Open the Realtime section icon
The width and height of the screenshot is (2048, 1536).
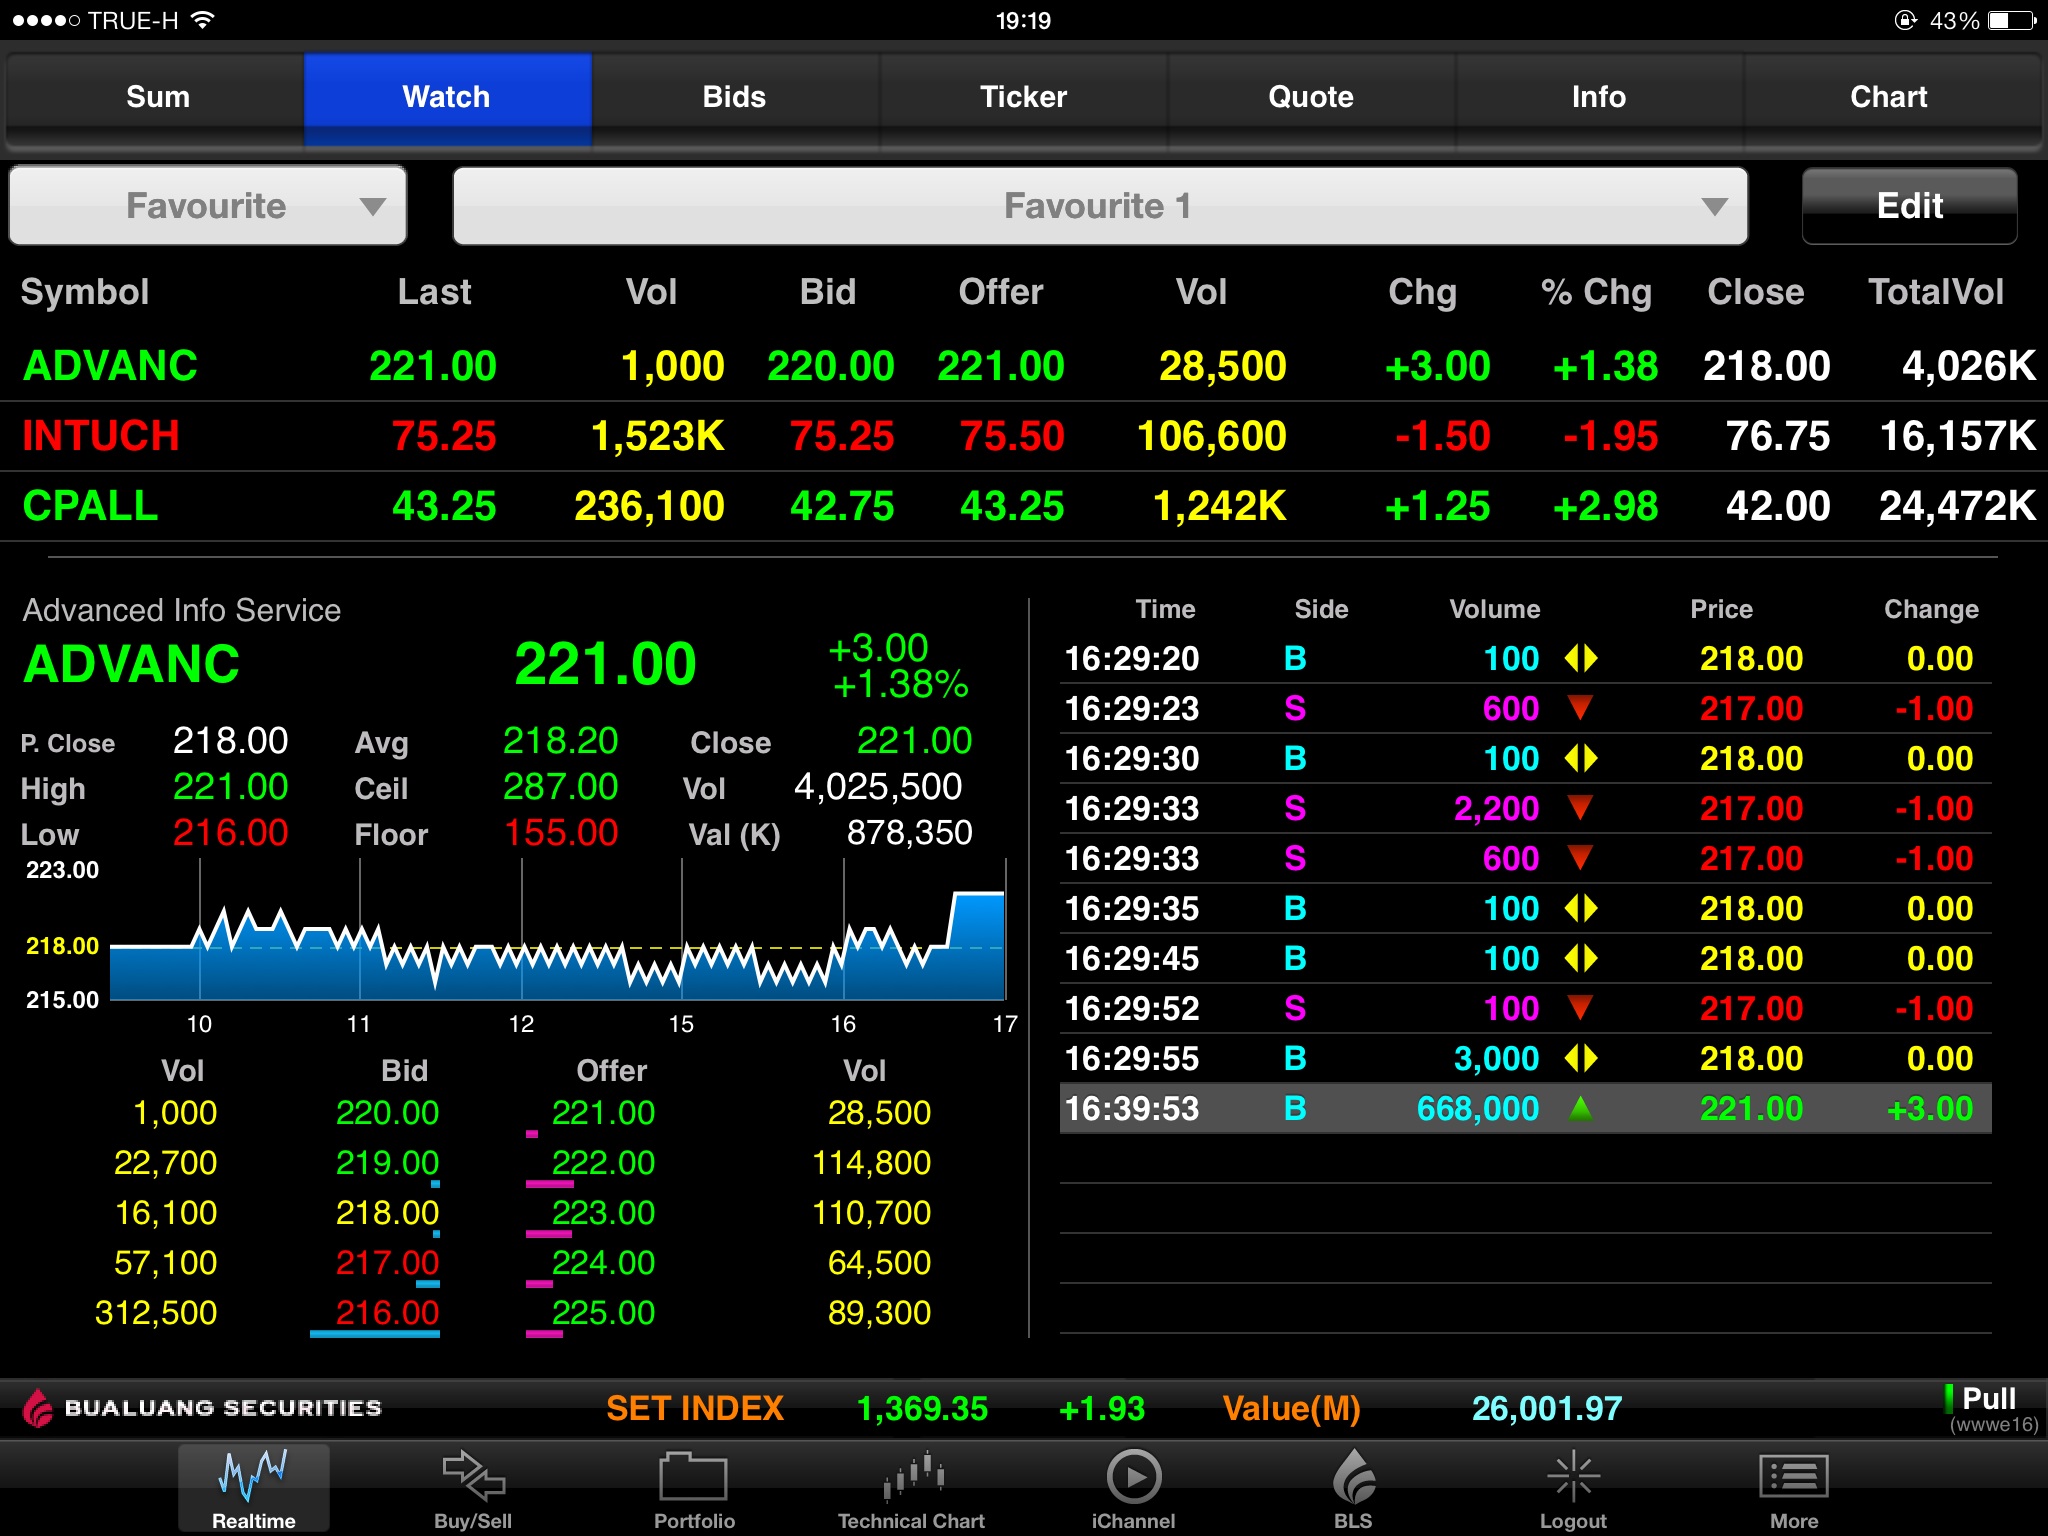(253, 1486)
